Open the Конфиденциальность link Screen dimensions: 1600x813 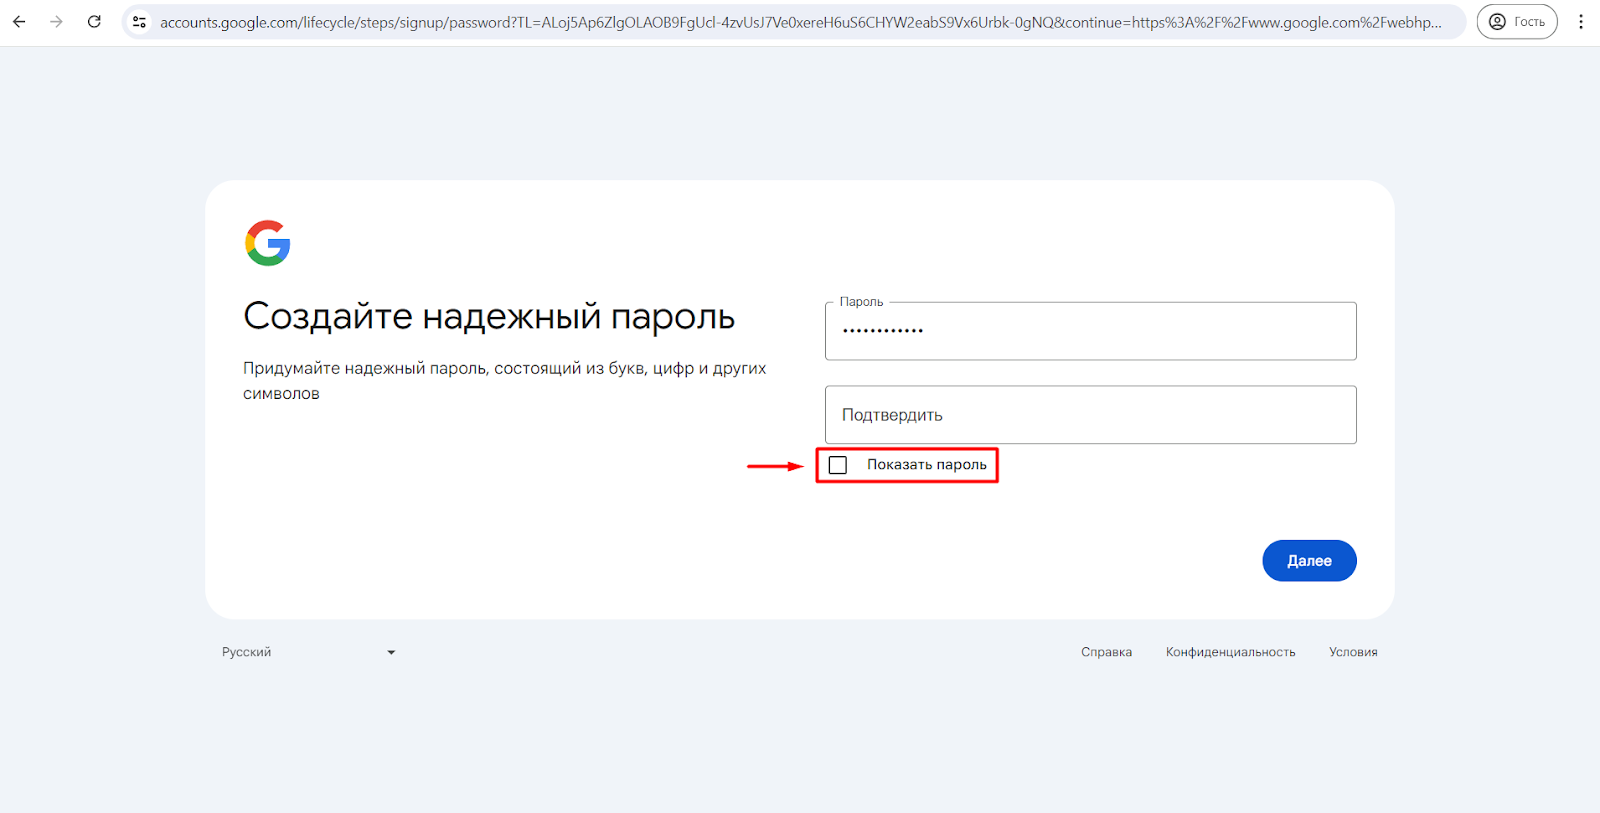(1230, 652)
